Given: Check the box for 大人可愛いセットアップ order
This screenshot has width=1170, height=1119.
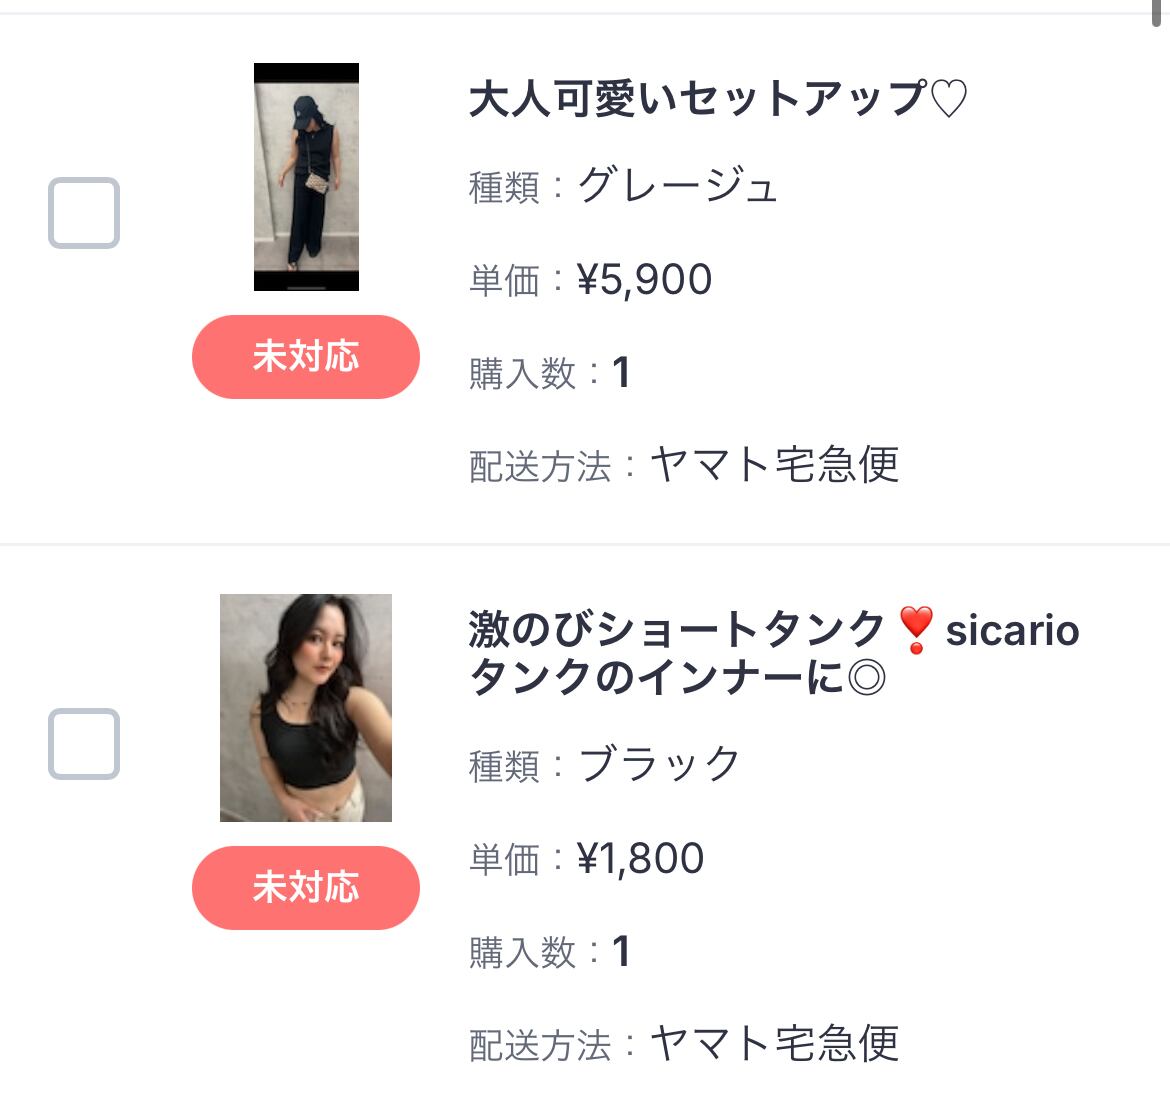Looking at the screenshot, I should [x=84, y=213].
